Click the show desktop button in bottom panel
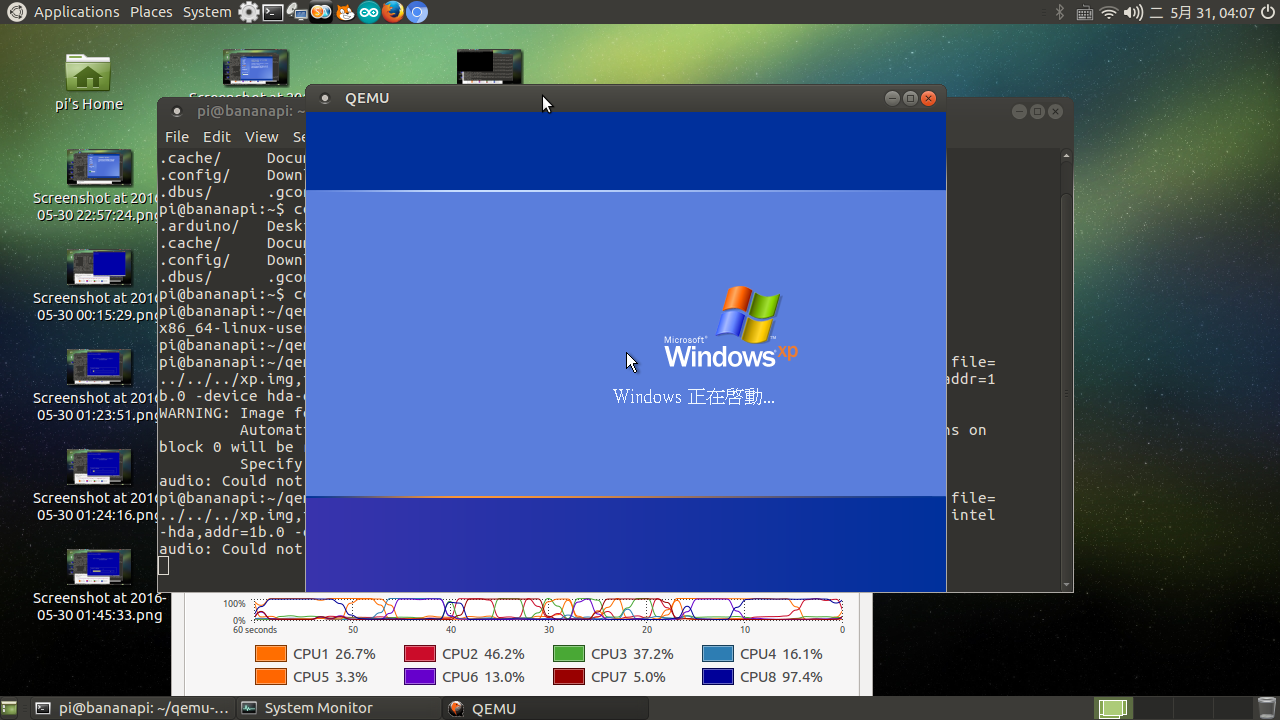 9,708
